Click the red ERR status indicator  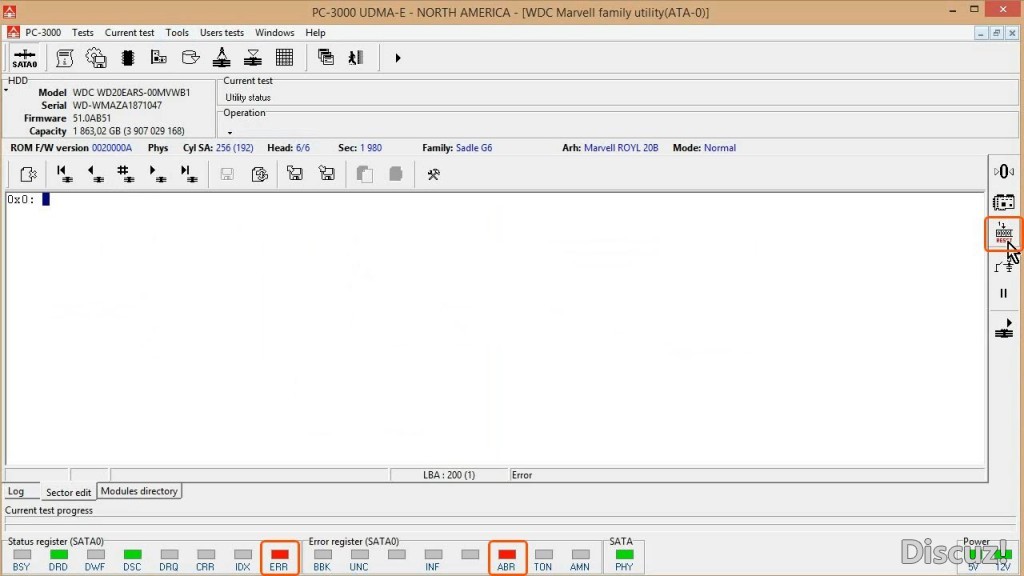[280, 554]
